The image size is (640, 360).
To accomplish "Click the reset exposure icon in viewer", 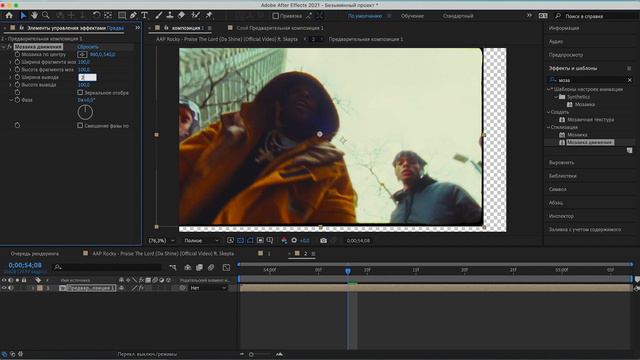I will click(x=294, y=240).
